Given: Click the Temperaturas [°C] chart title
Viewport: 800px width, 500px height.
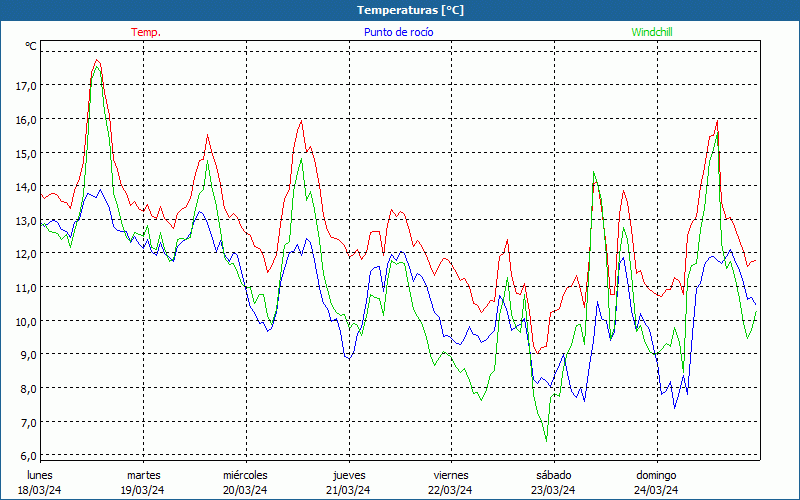Looking at the screenshot, I should [410, 10].
